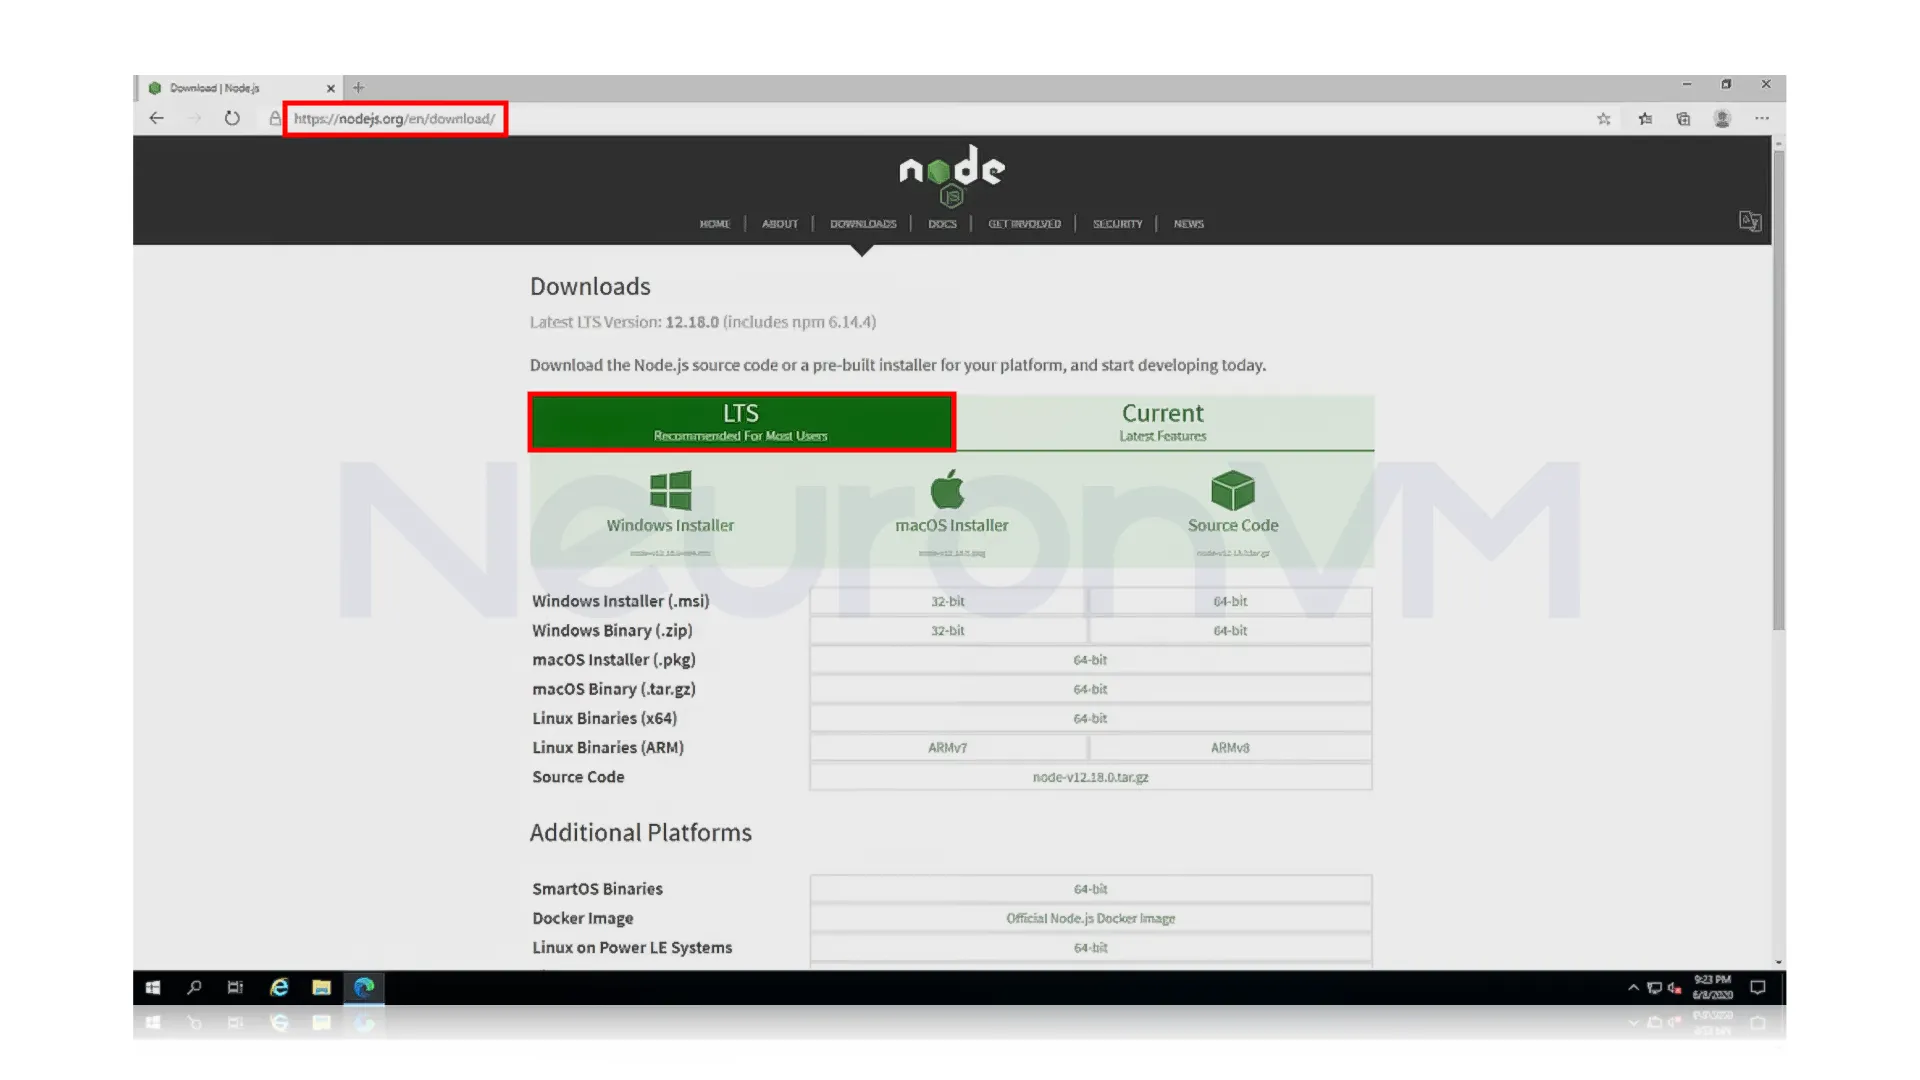Download Windows Installer (.msi) 64-bit
Screen dimensions: 1920x1080
[x=1230, y=601]
